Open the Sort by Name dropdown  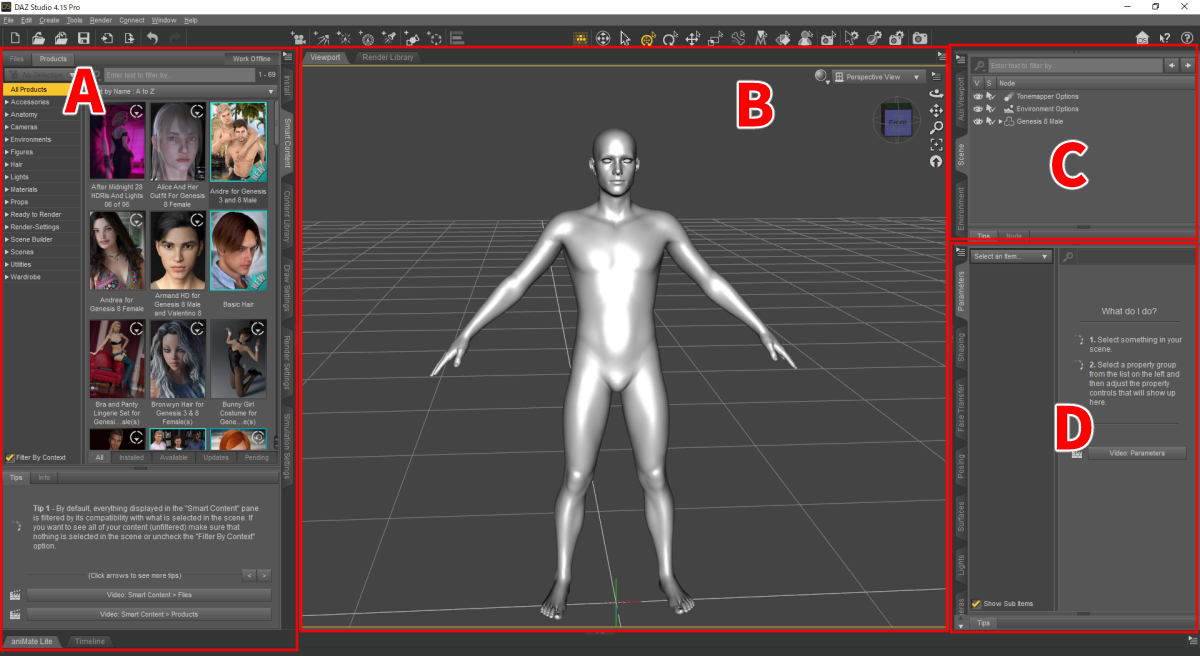181,91
